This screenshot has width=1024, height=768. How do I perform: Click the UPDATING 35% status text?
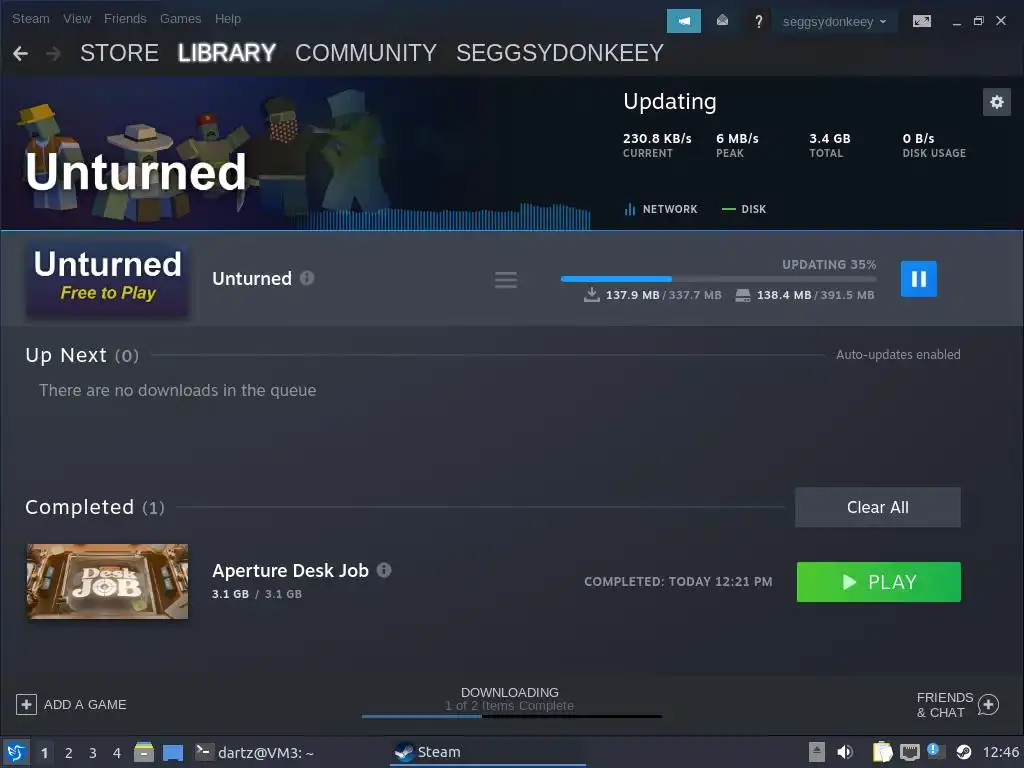829,264
